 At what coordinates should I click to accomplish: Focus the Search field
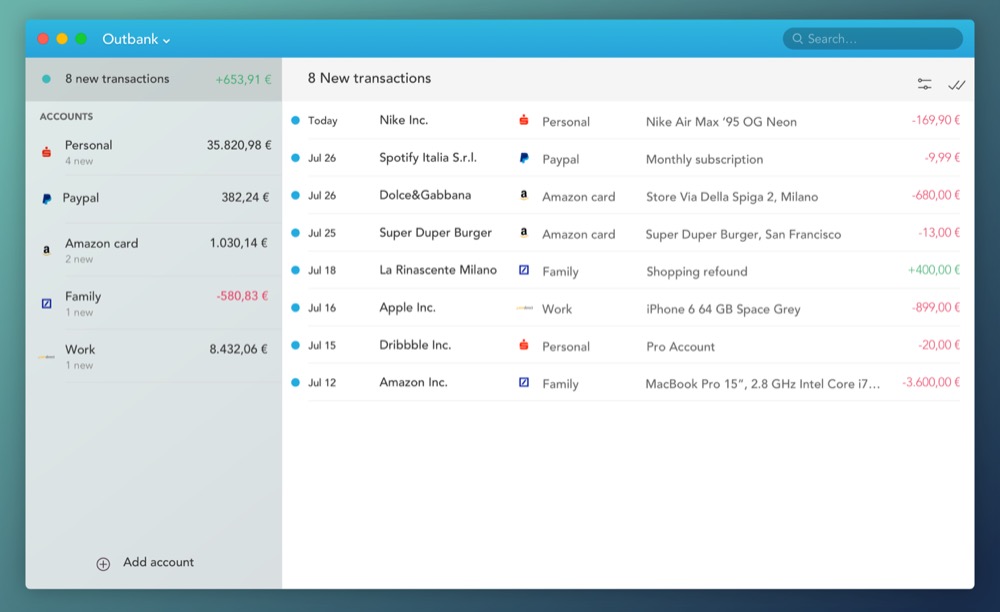pos(872,39)
